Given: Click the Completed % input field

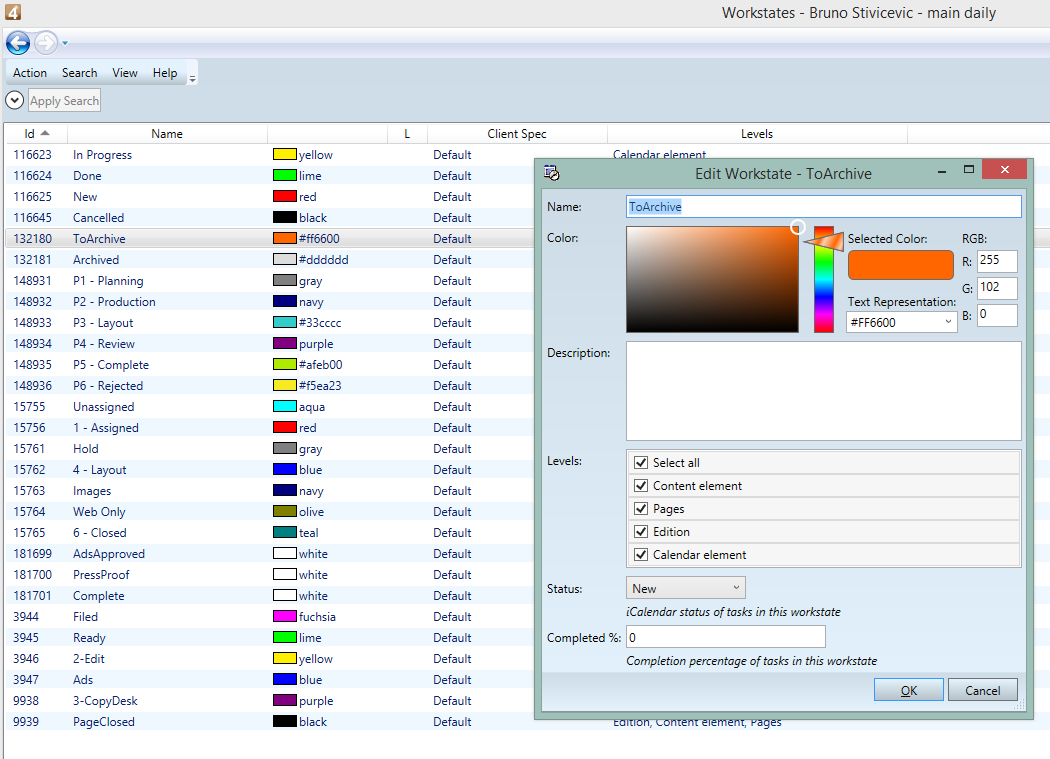Looking at the screenshot, I should pyautogui.click(x=725, y=637).
